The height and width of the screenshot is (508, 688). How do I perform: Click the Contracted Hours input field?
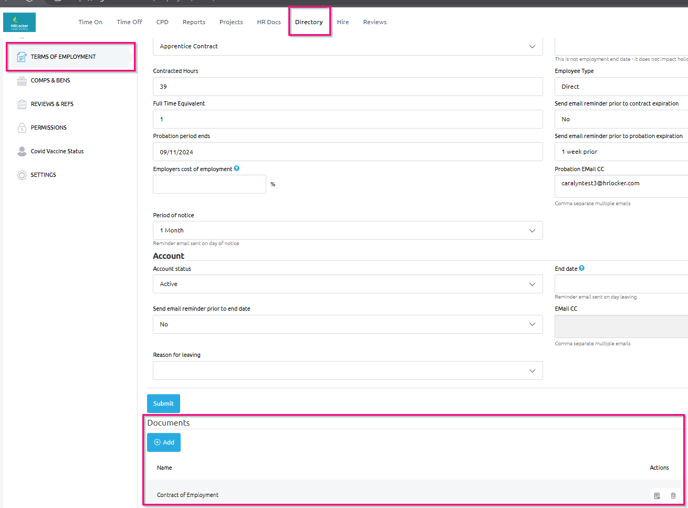click(x=346, y=87)
